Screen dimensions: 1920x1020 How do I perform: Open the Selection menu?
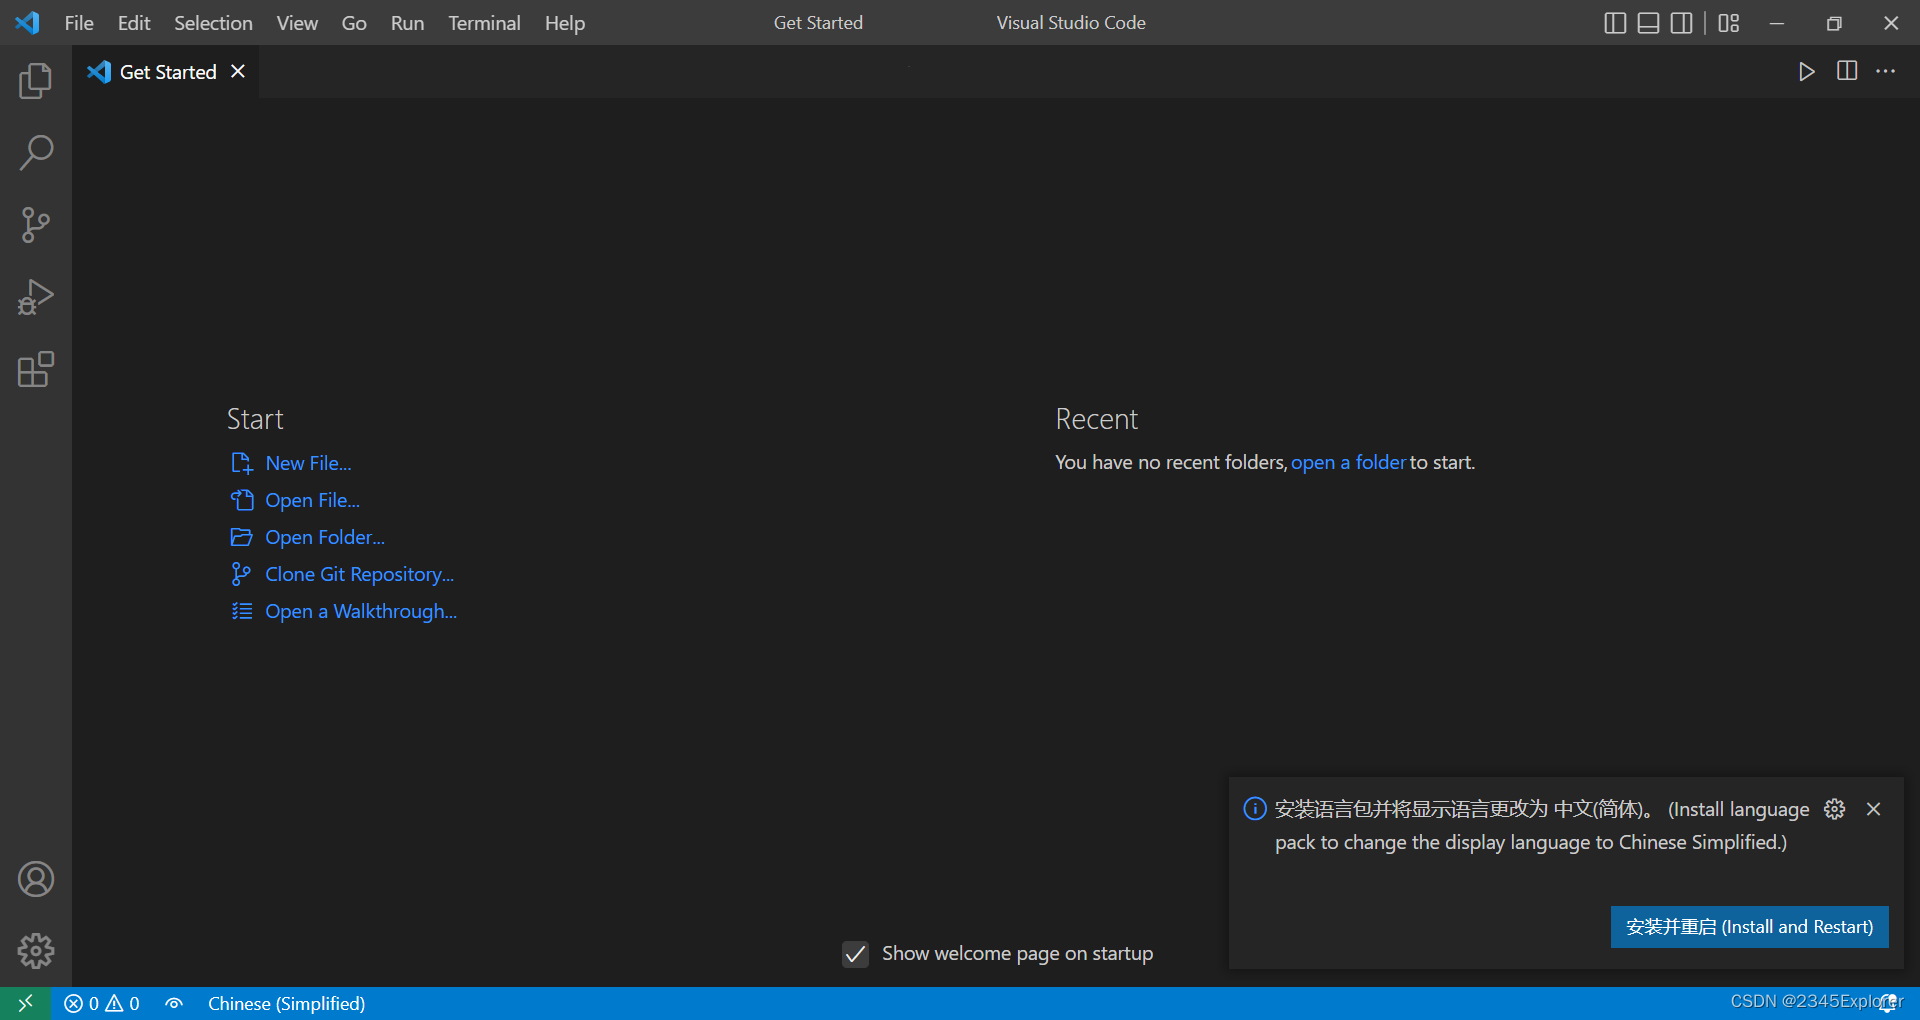point(213,23)
